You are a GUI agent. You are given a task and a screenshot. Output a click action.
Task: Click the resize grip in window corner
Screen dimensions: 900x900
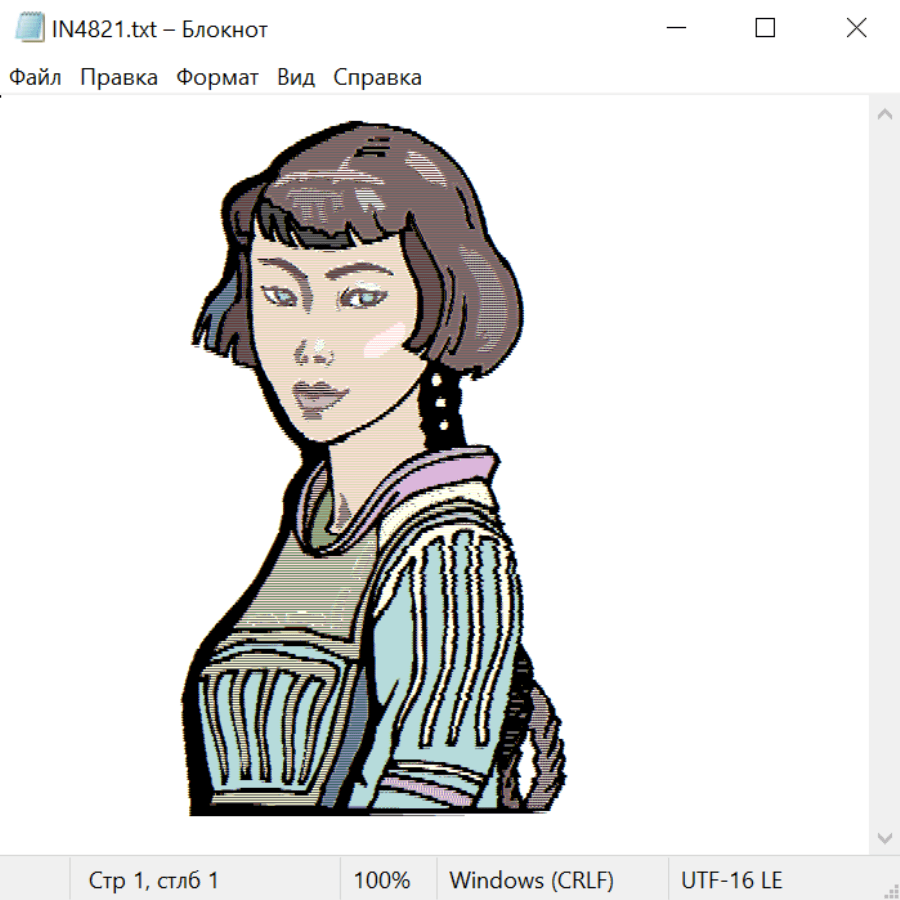pyautogui.click(x=890, y=890)
